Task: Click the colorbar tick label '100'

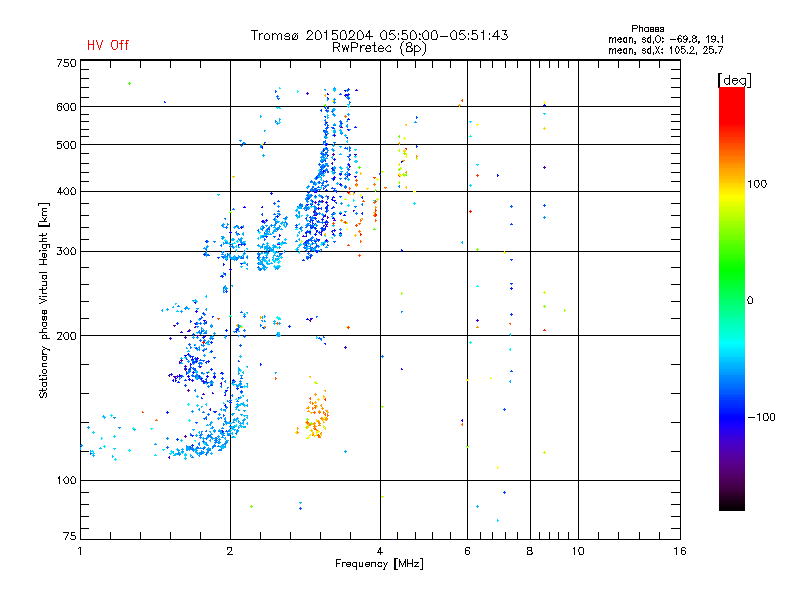Action: point(757,184)
